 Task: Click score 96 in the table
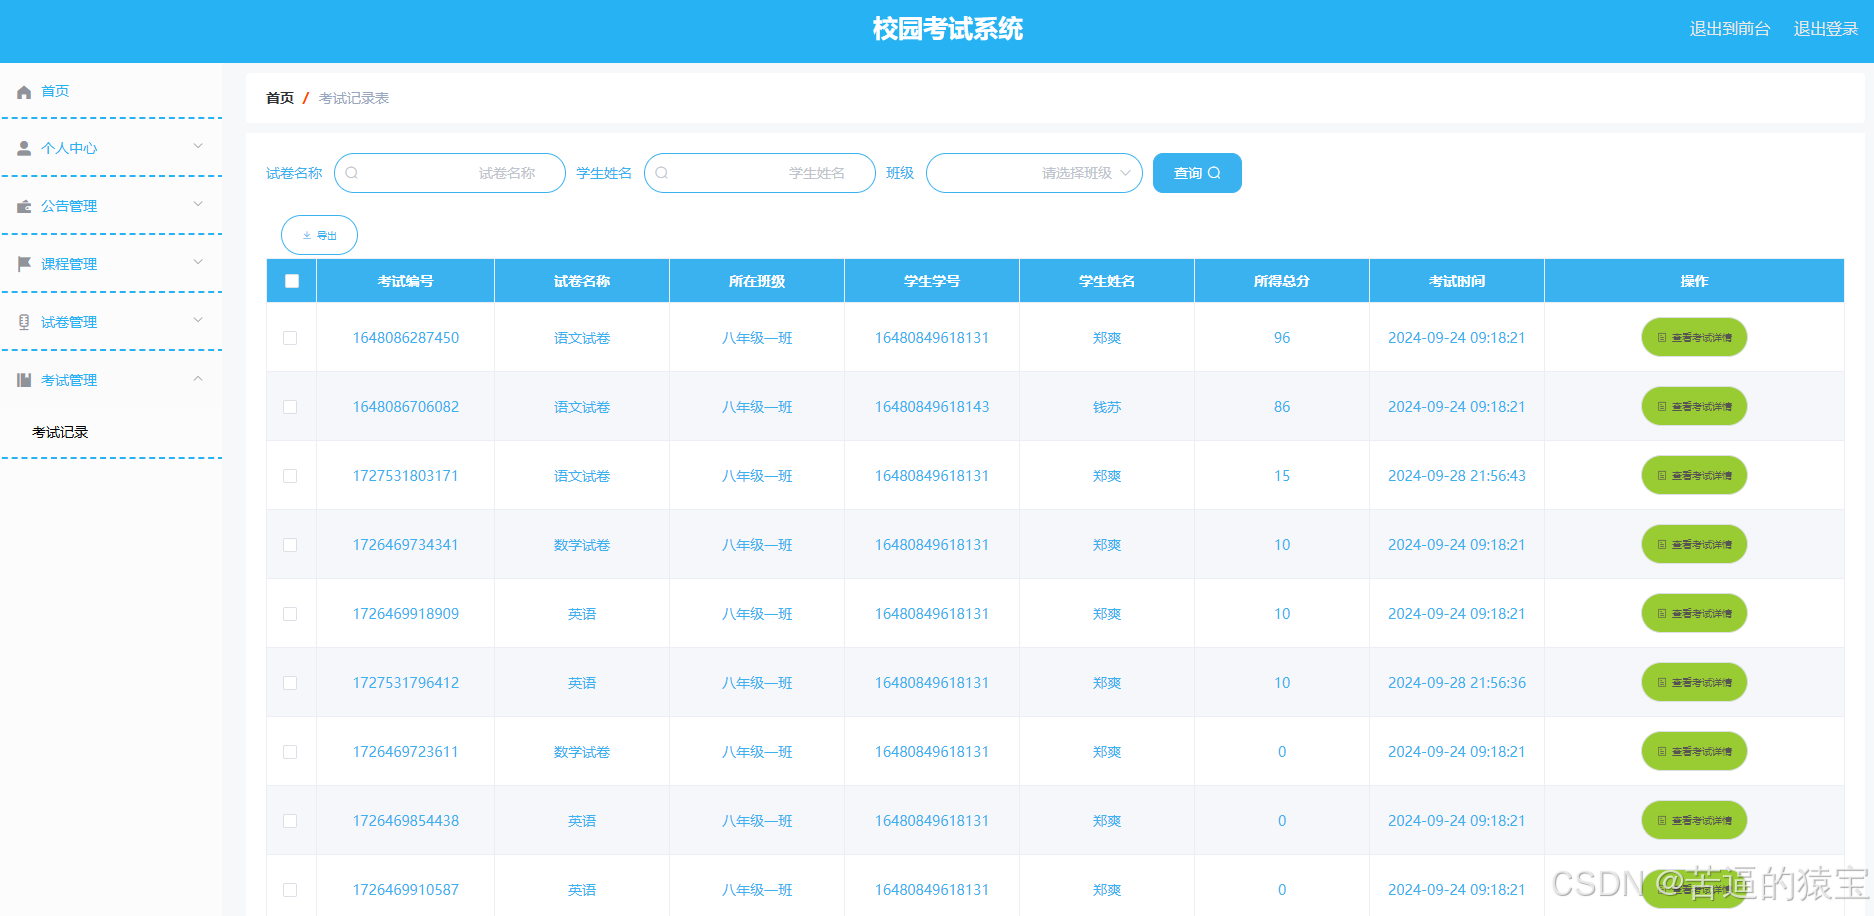pos(1282,338)
